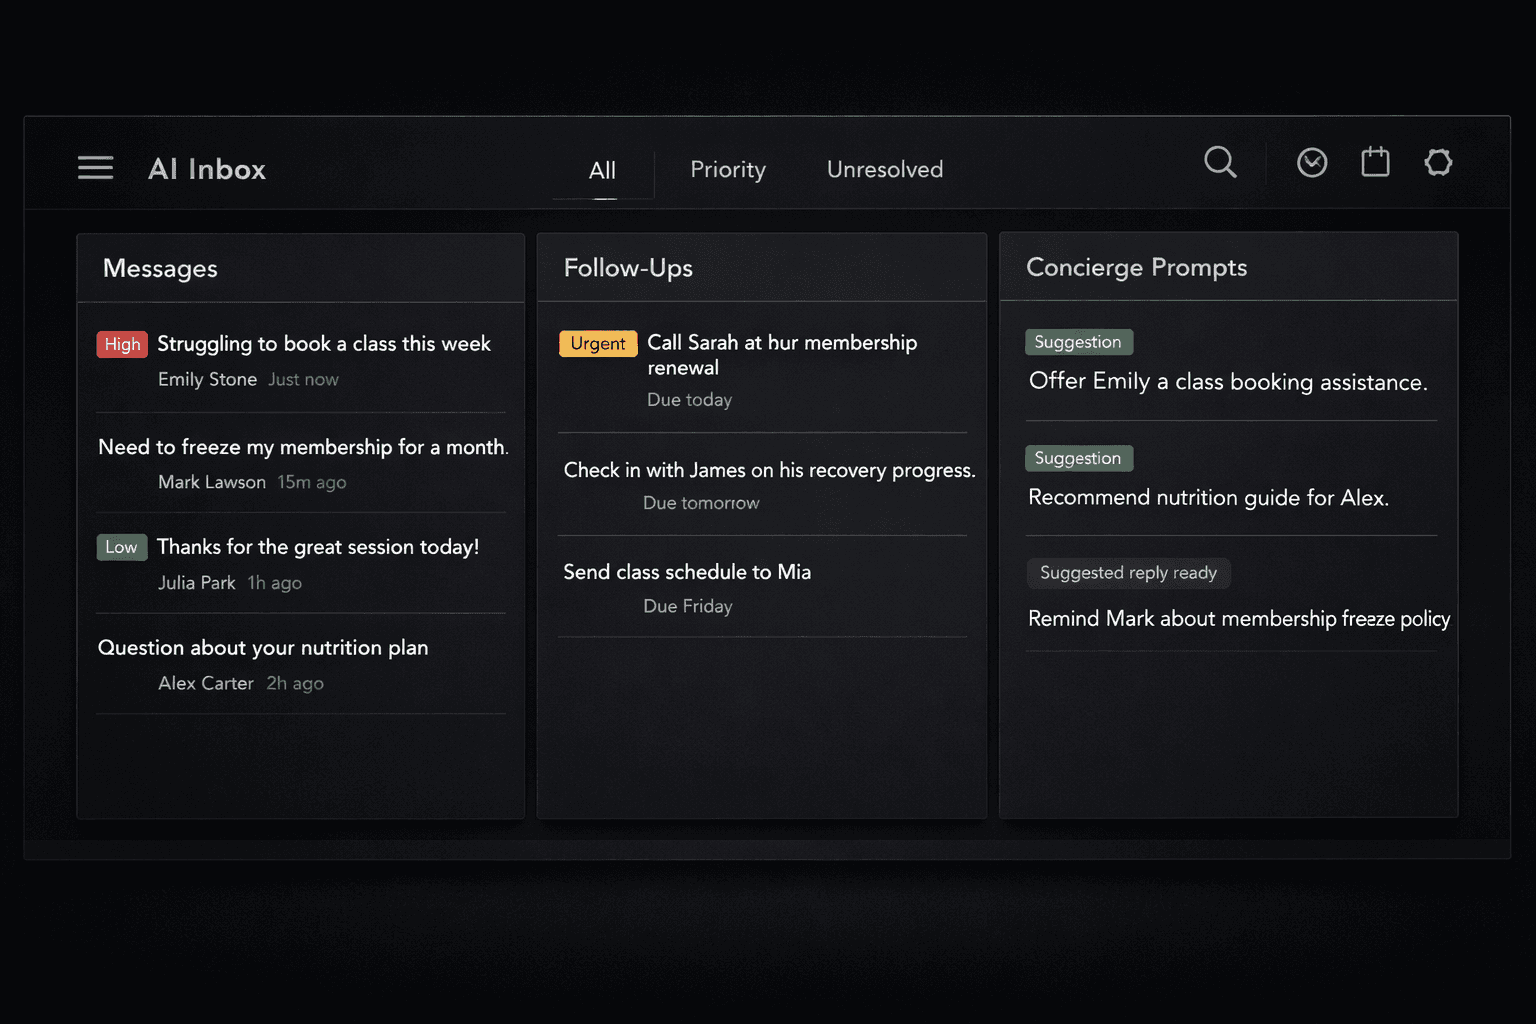Image resolution: width=1536 pixels, height=1024 pixels.
Task: Open the 'Suggested reply ready' prompt
Action: tap(1128, 573)
